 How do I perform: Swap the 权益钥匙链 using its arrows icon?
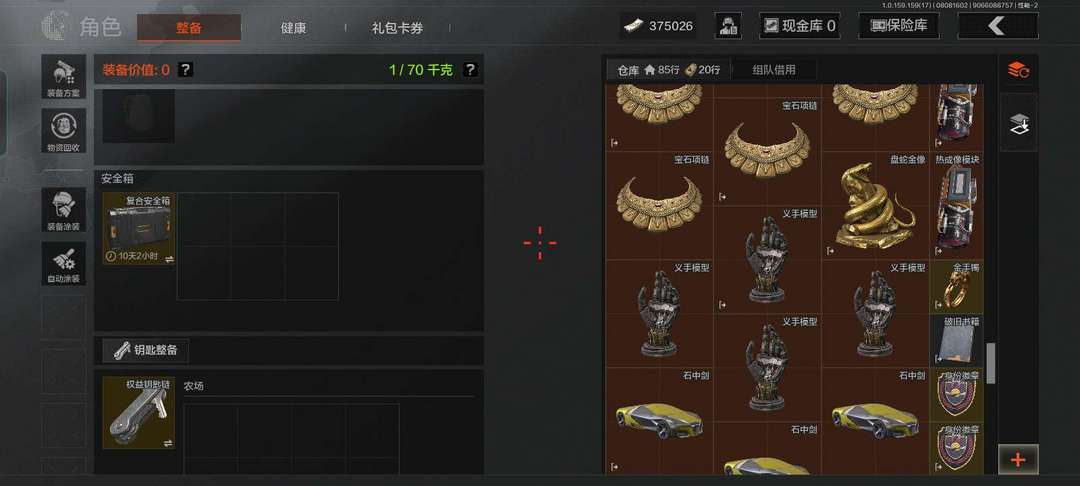(x=168, y=444)
